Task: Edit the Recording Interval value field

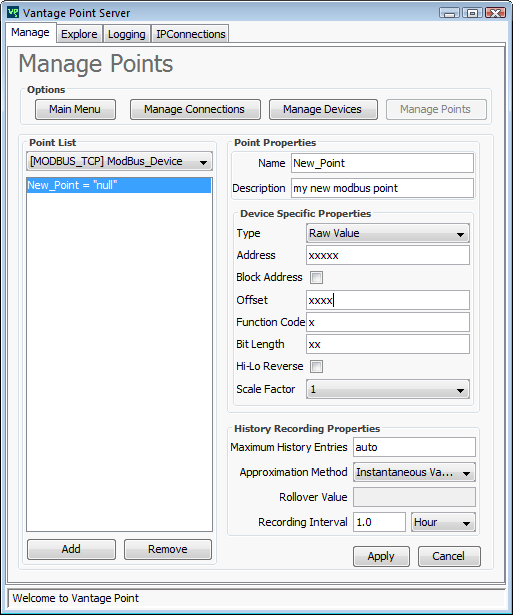Action: tap(379, 522)
